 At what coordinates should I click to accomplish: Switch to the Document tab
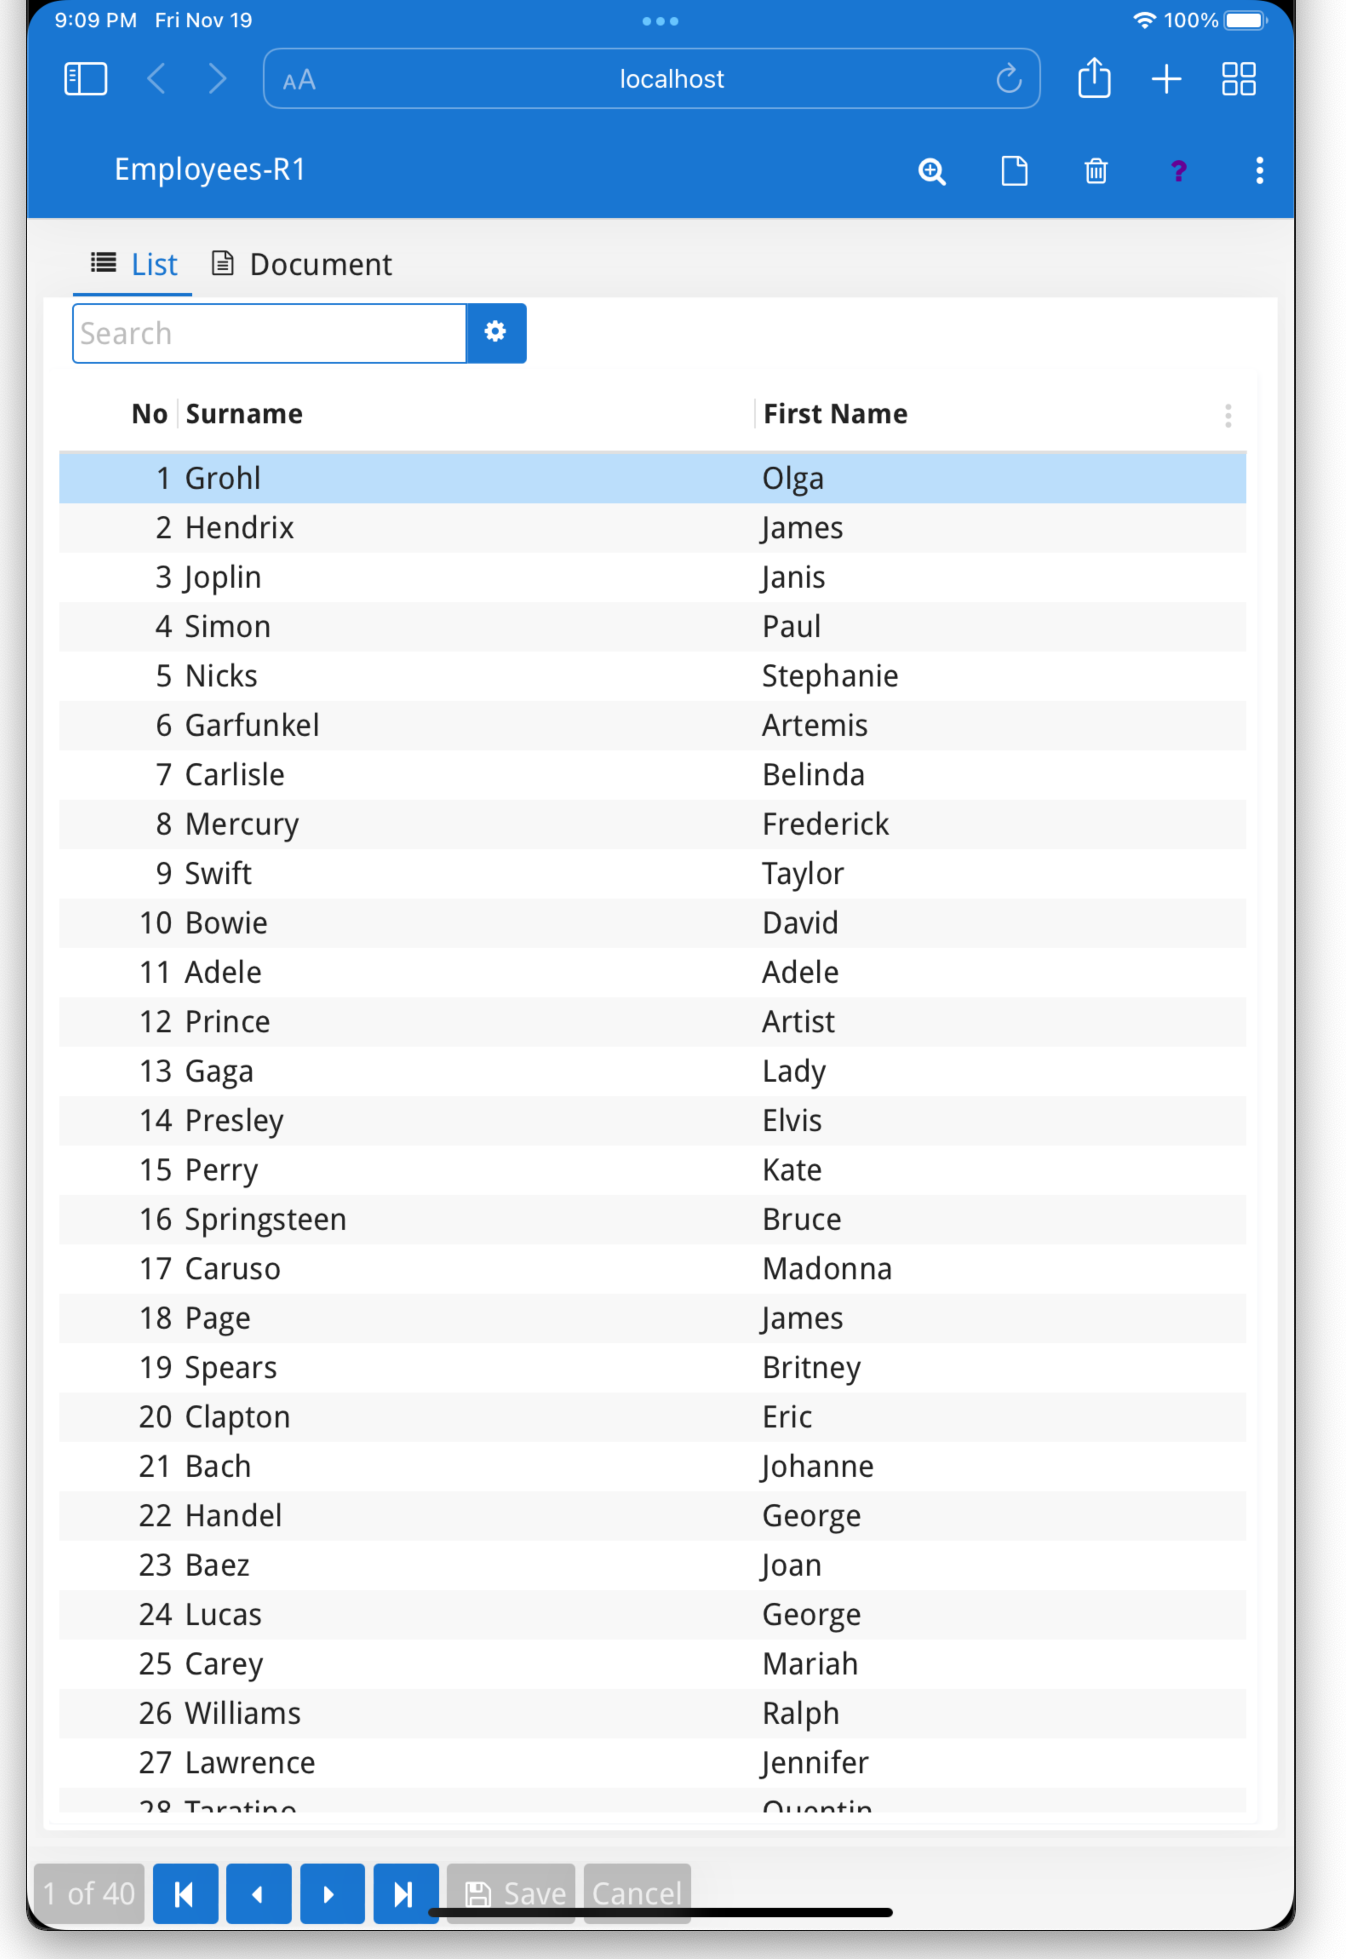(x=301, y=263)
